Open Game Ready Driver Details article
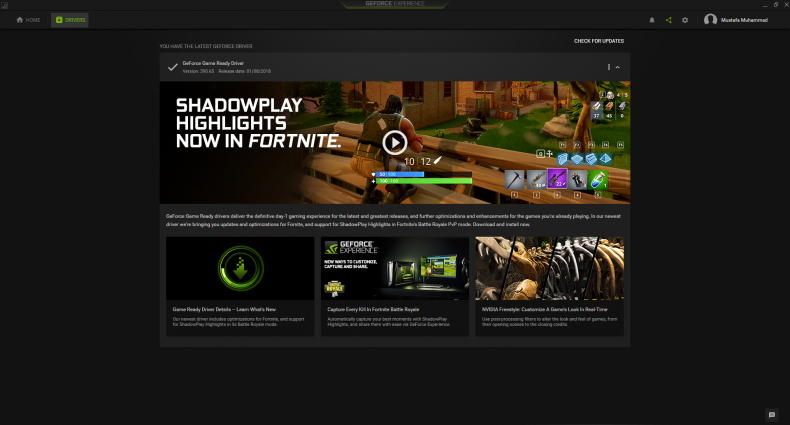Screen dimensions: 790x425 pyautogui.click(x=224, y=309)
